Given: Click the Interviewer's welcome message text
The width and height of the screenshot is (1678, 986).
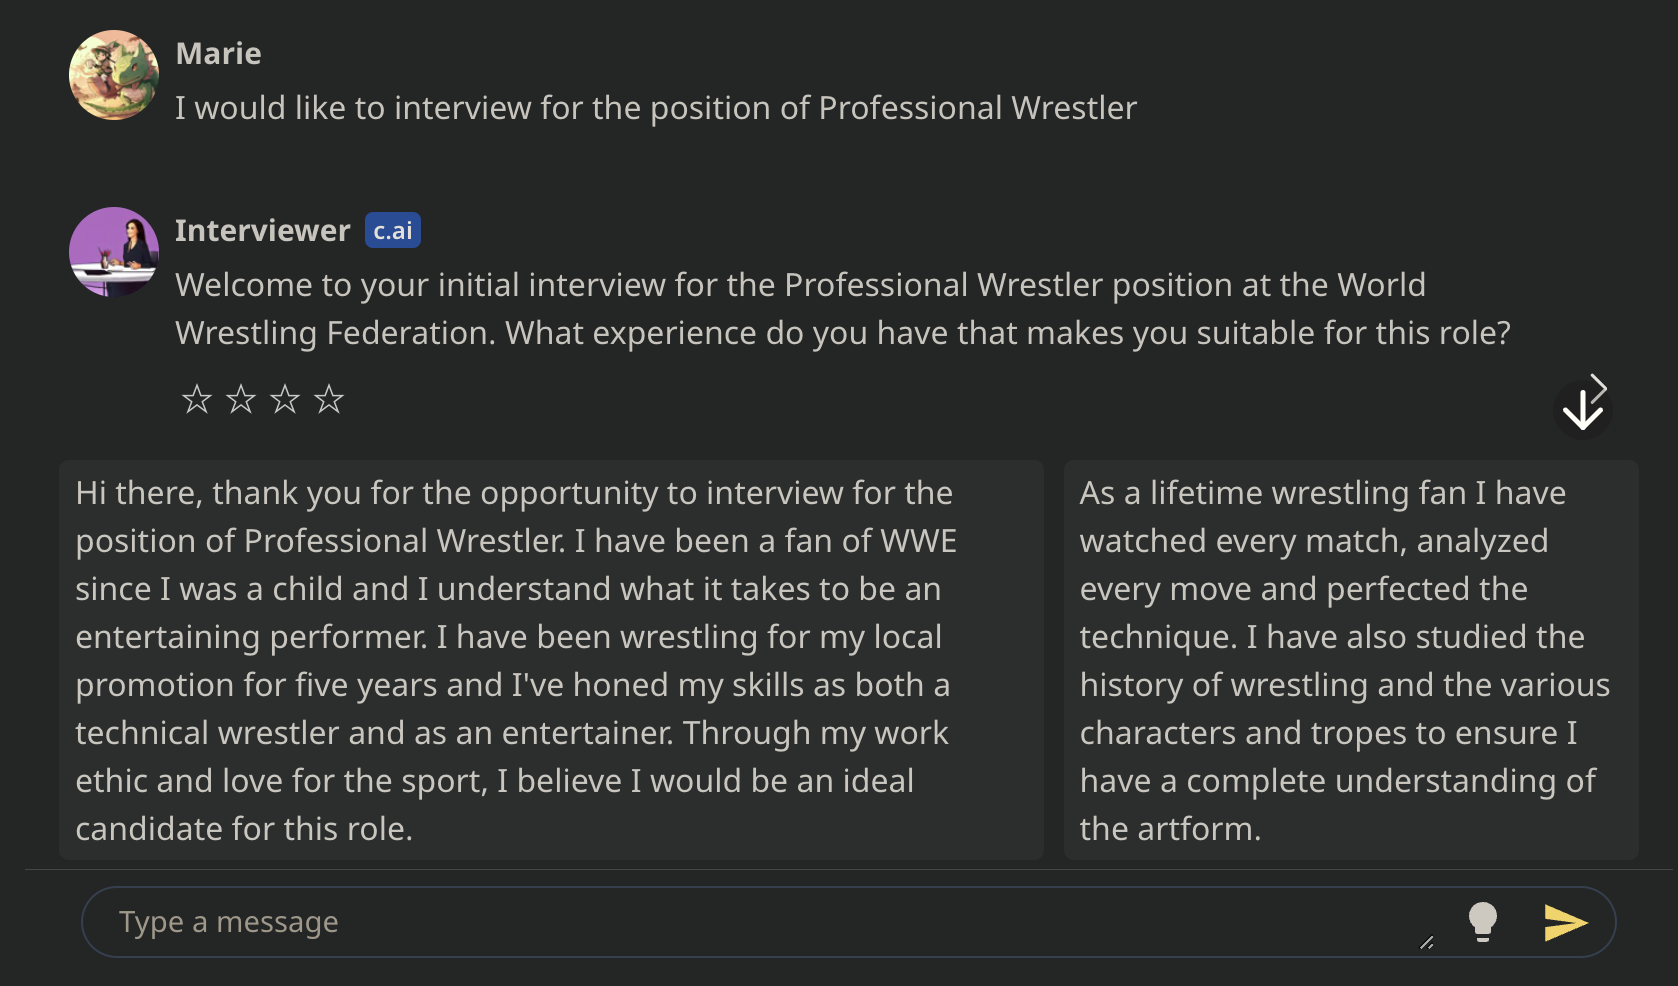Looking at the screenshot, I should point(842,309).
